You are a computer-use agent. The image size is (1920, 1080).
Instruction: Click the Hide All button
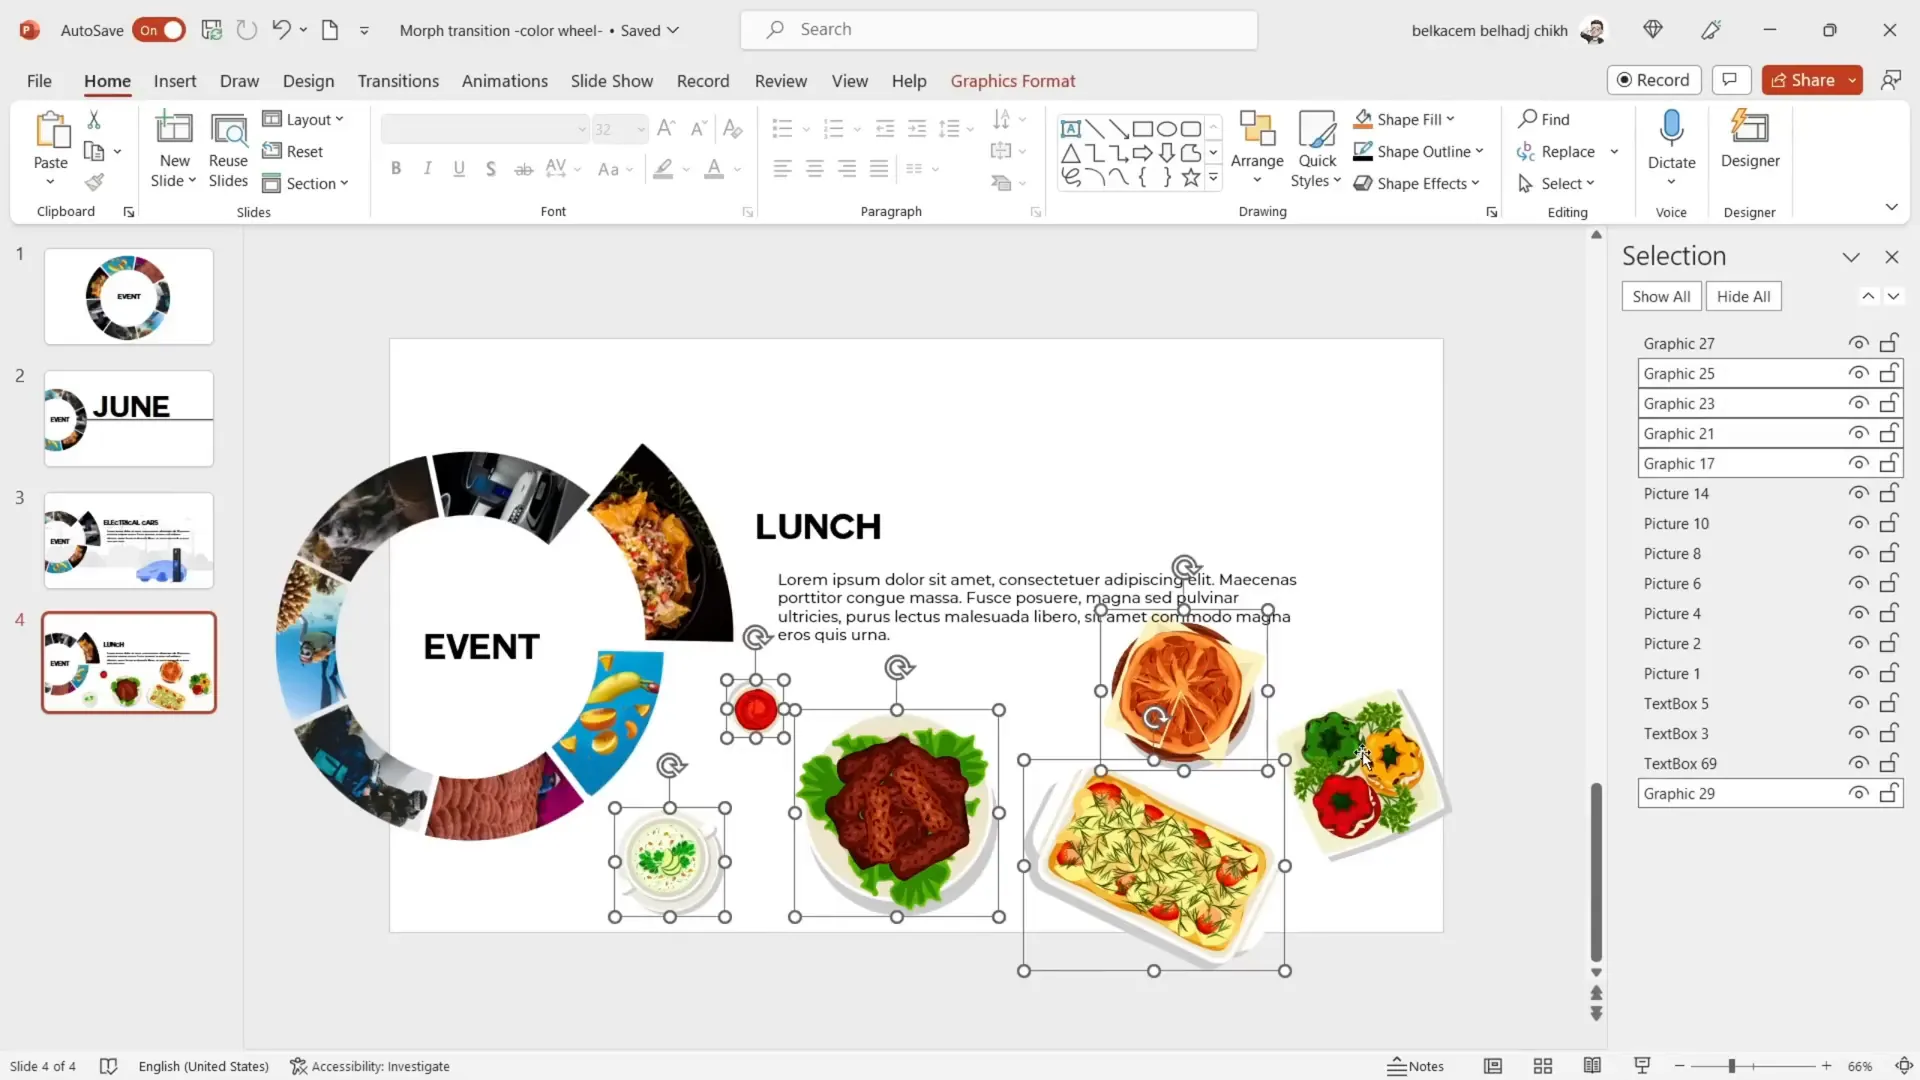1743,296
